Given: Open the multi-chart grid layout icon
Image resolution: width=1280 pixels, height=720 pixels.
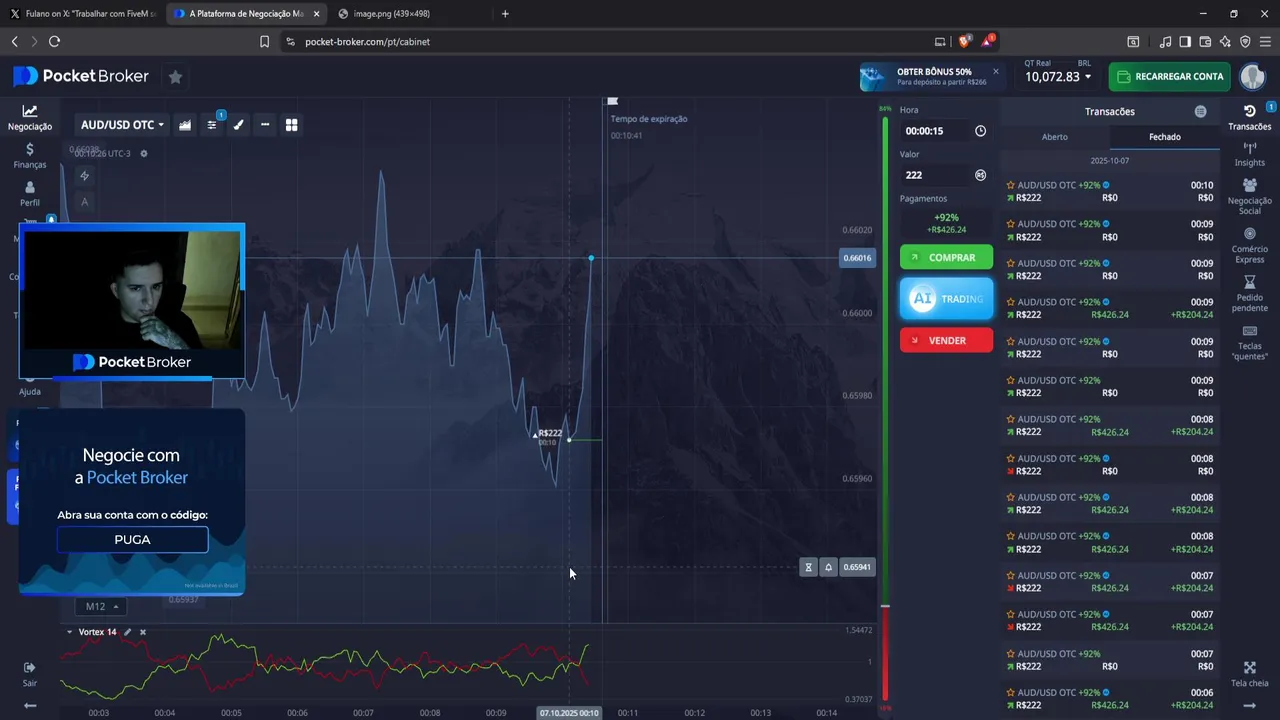Looking at the screenshot, I should click(292, 125).
